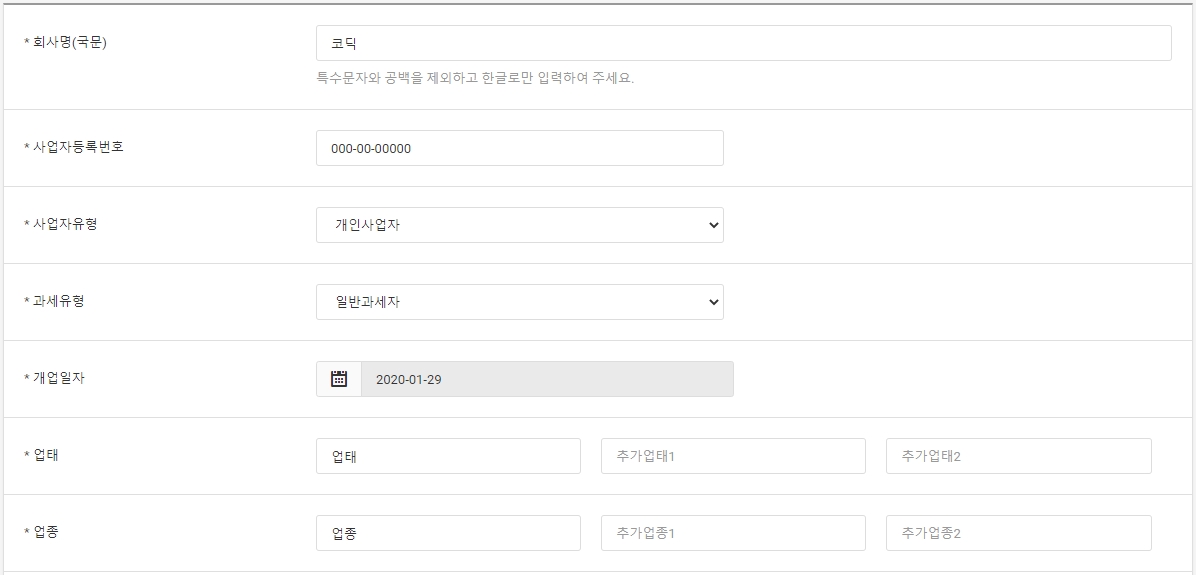
Task: Select the 개업일자 date field 2020-01-29
Action: [548, 379]
